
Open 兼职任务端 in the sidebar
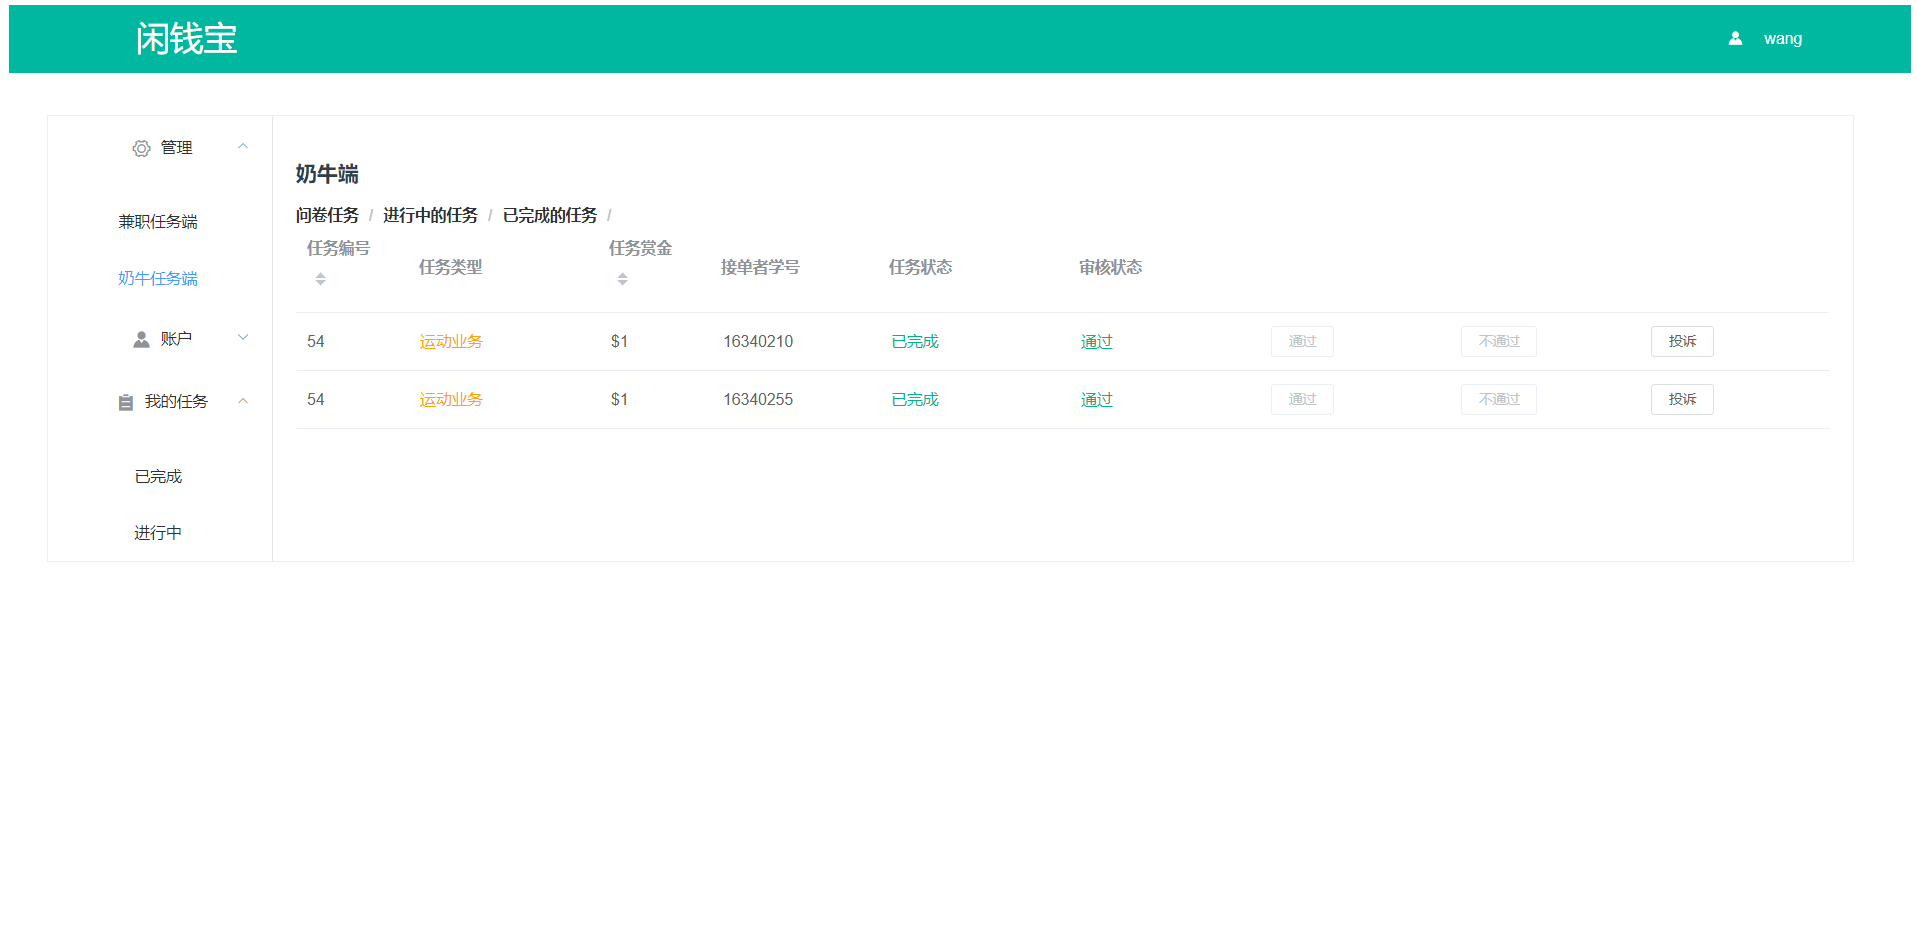tap(158, 221)
